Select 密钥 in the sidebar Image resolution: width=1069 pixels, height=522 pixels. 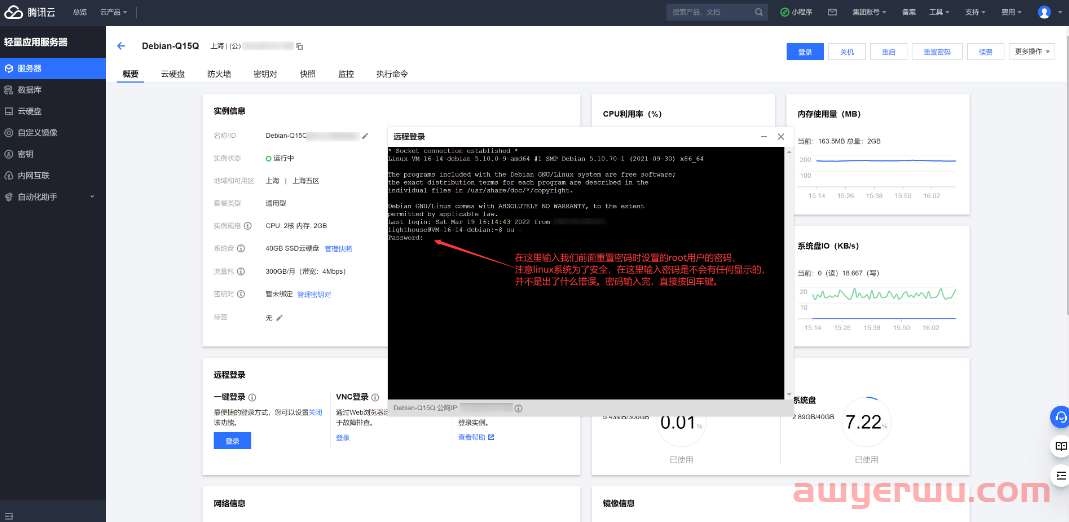click(52, 154)
